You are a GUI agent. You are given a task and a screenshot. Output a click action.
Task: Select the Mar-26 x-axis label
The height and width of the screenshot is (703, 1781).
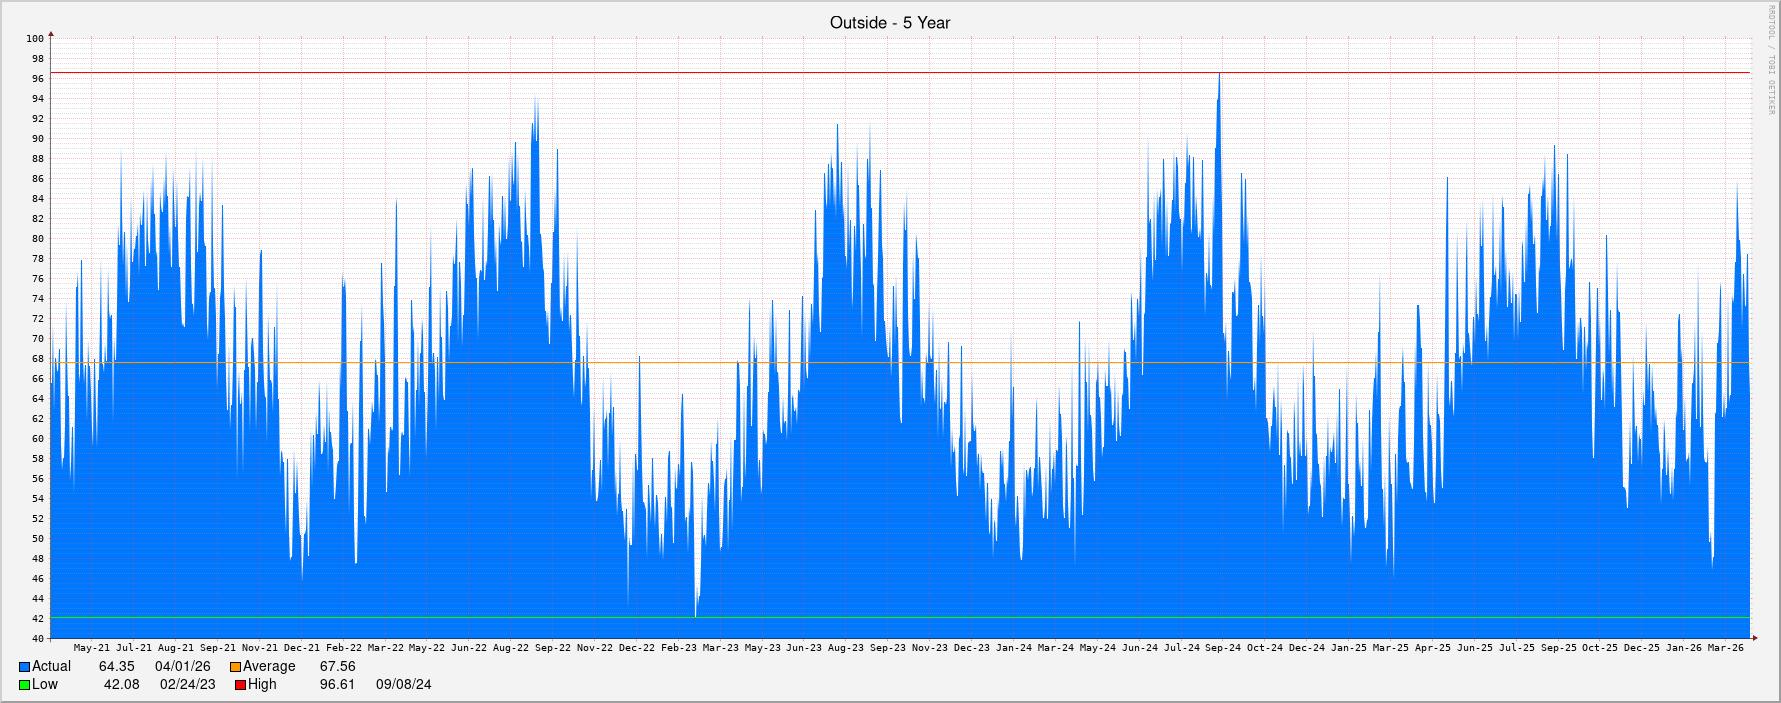(1725, 648)
